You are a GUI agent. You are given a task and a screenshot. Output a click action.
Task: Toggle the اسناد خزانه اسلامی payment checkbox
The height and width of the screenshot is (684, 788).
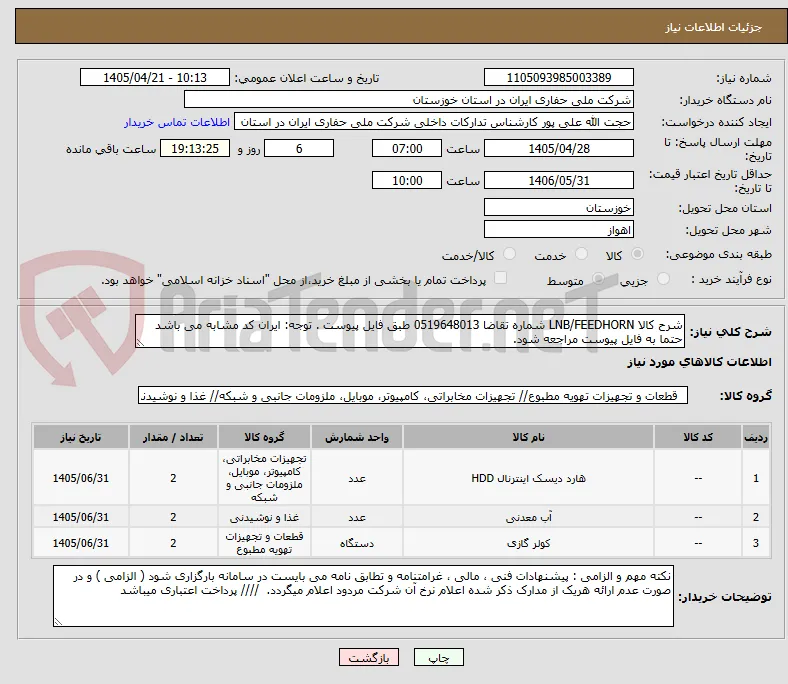pyautogui.click(x=501, y=278)
